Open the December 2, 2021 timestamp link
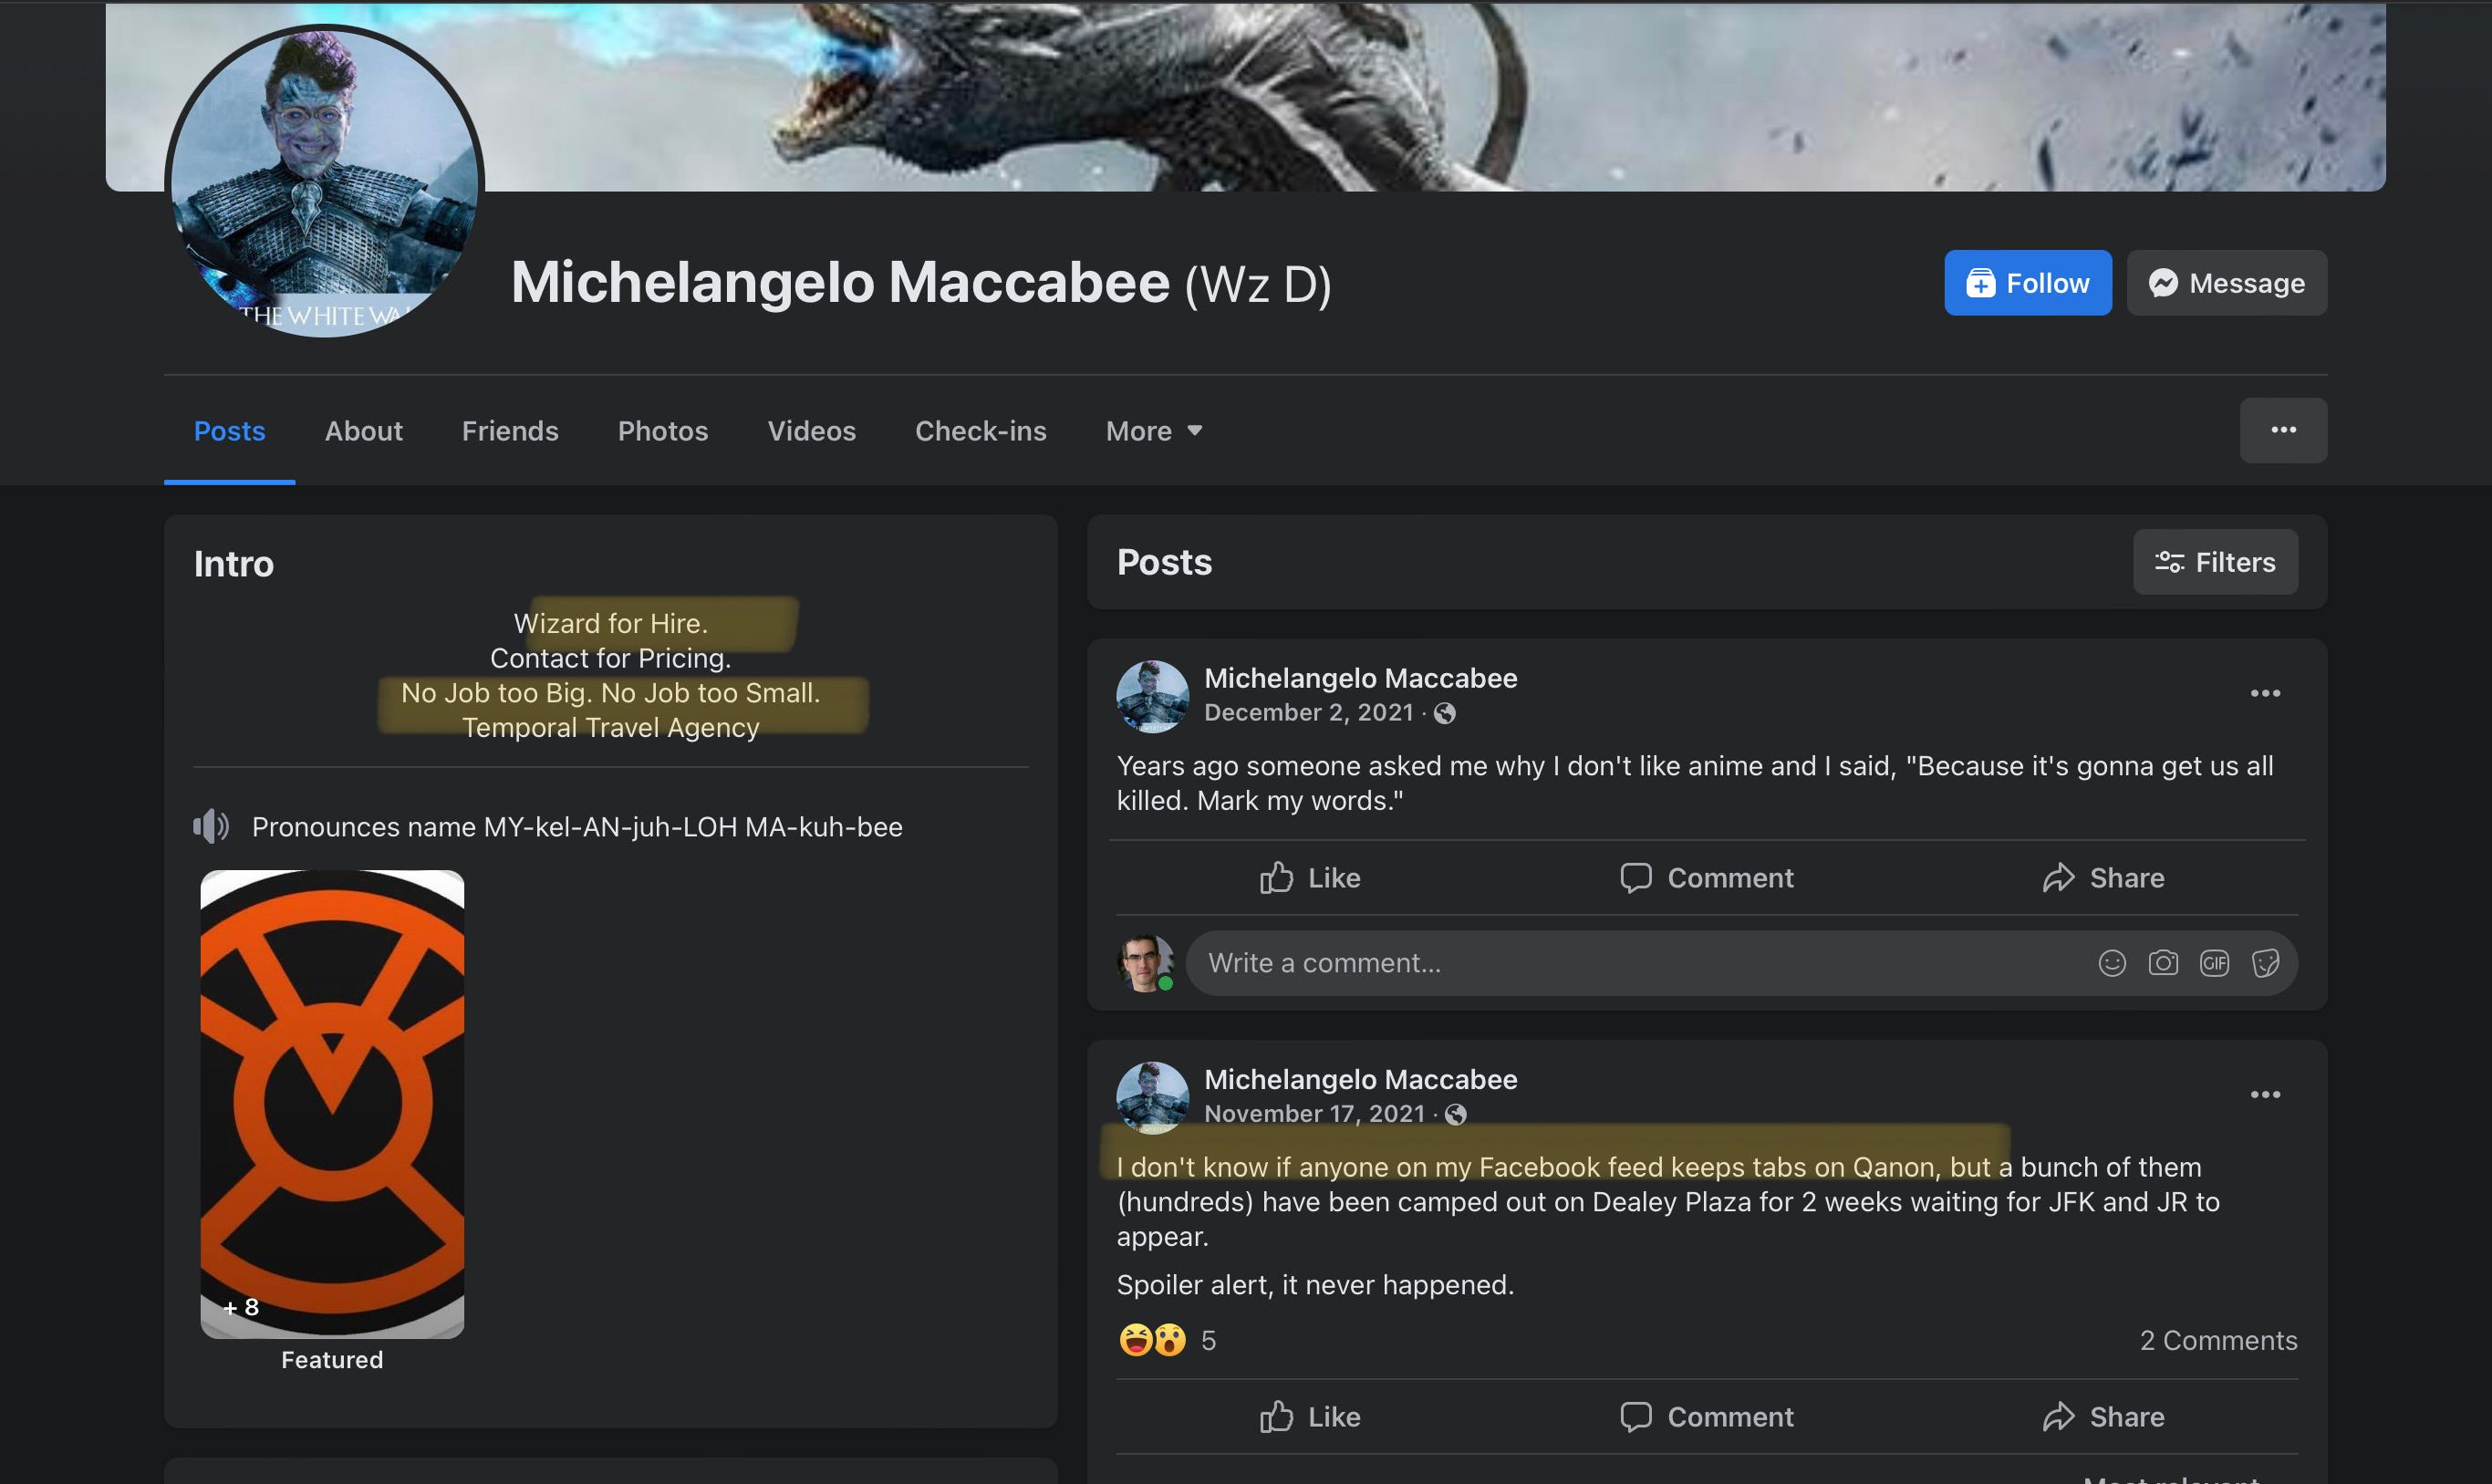 coord(1308,712)
